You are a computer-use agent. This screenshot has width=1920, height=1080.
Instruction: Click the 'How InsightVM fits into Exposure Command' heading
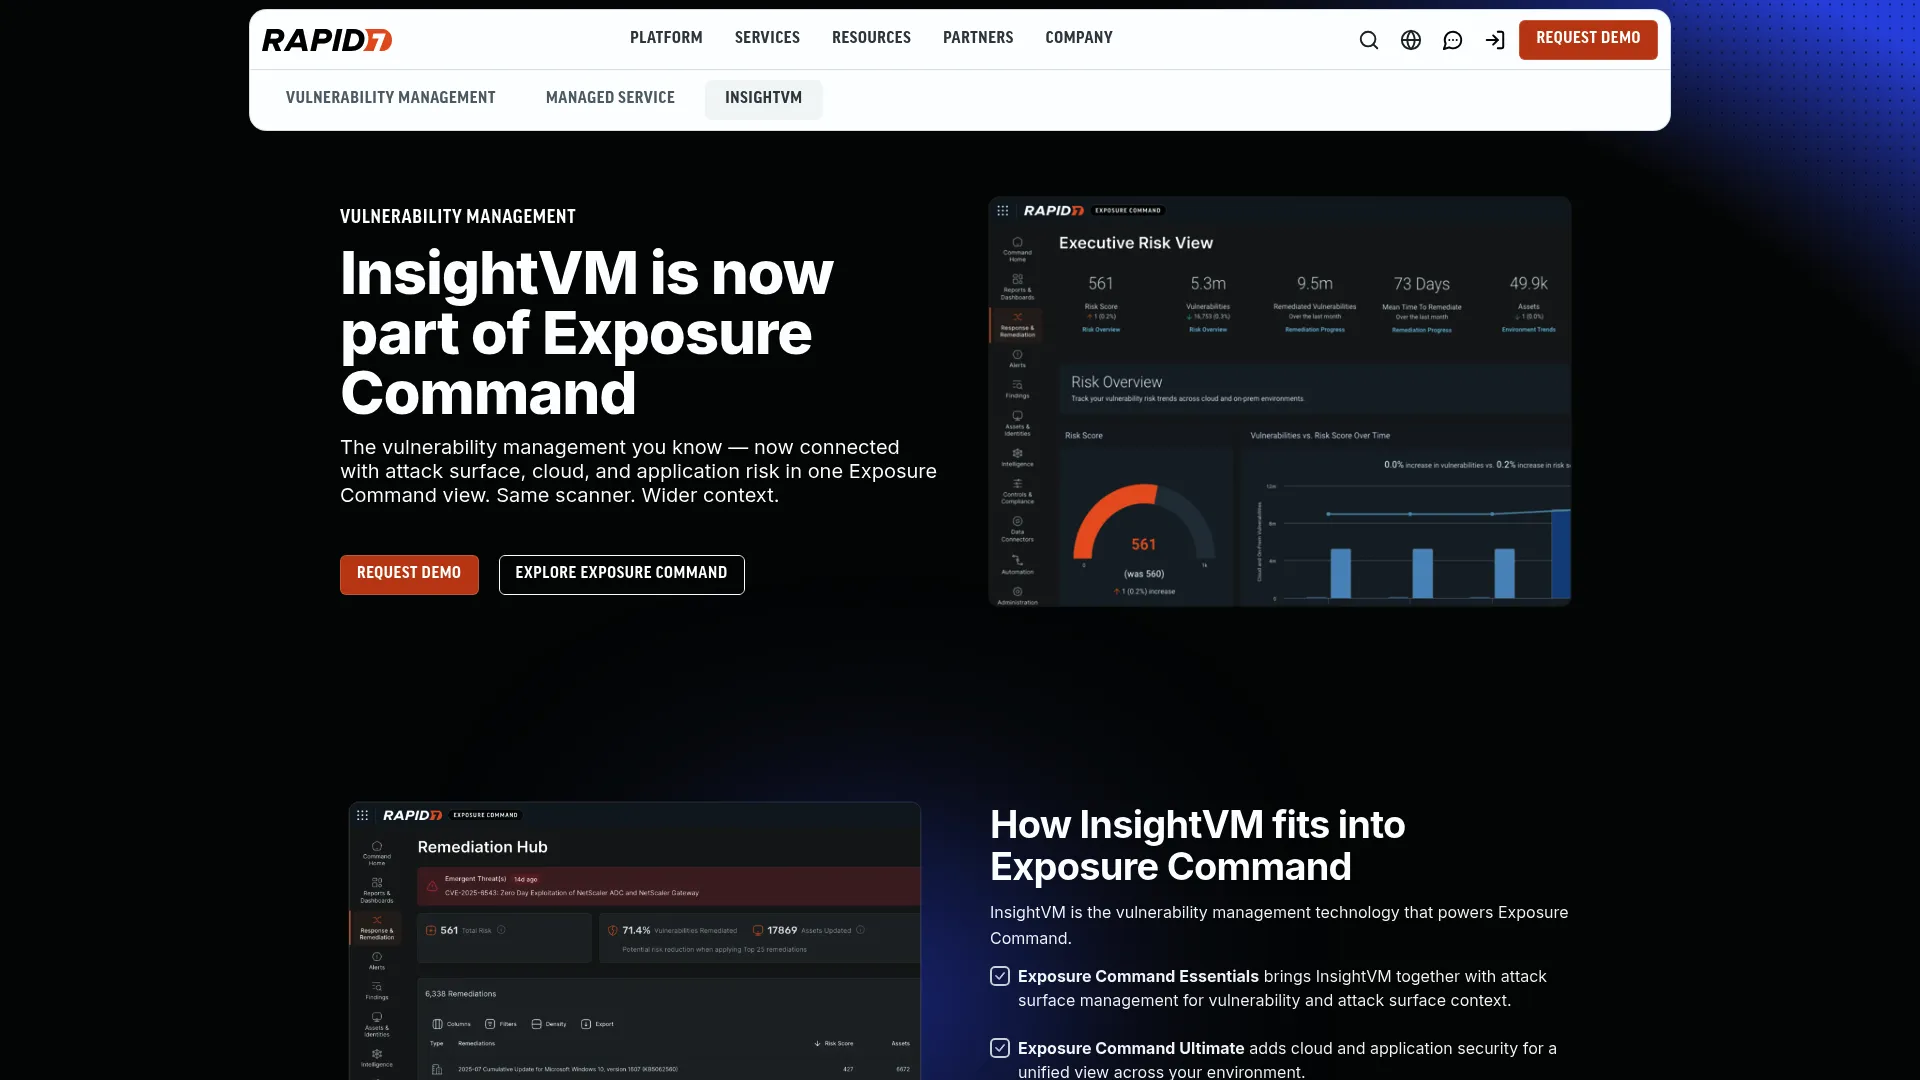point(1197,846)
